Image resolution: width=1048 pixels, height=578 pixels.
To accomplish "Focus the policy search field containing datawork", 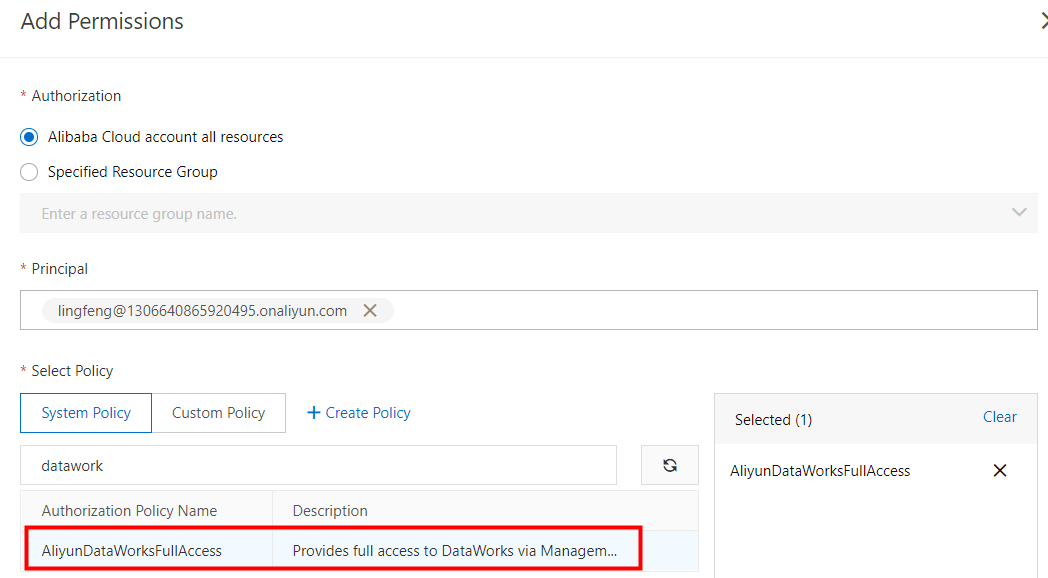I will [x=318, y=465].
